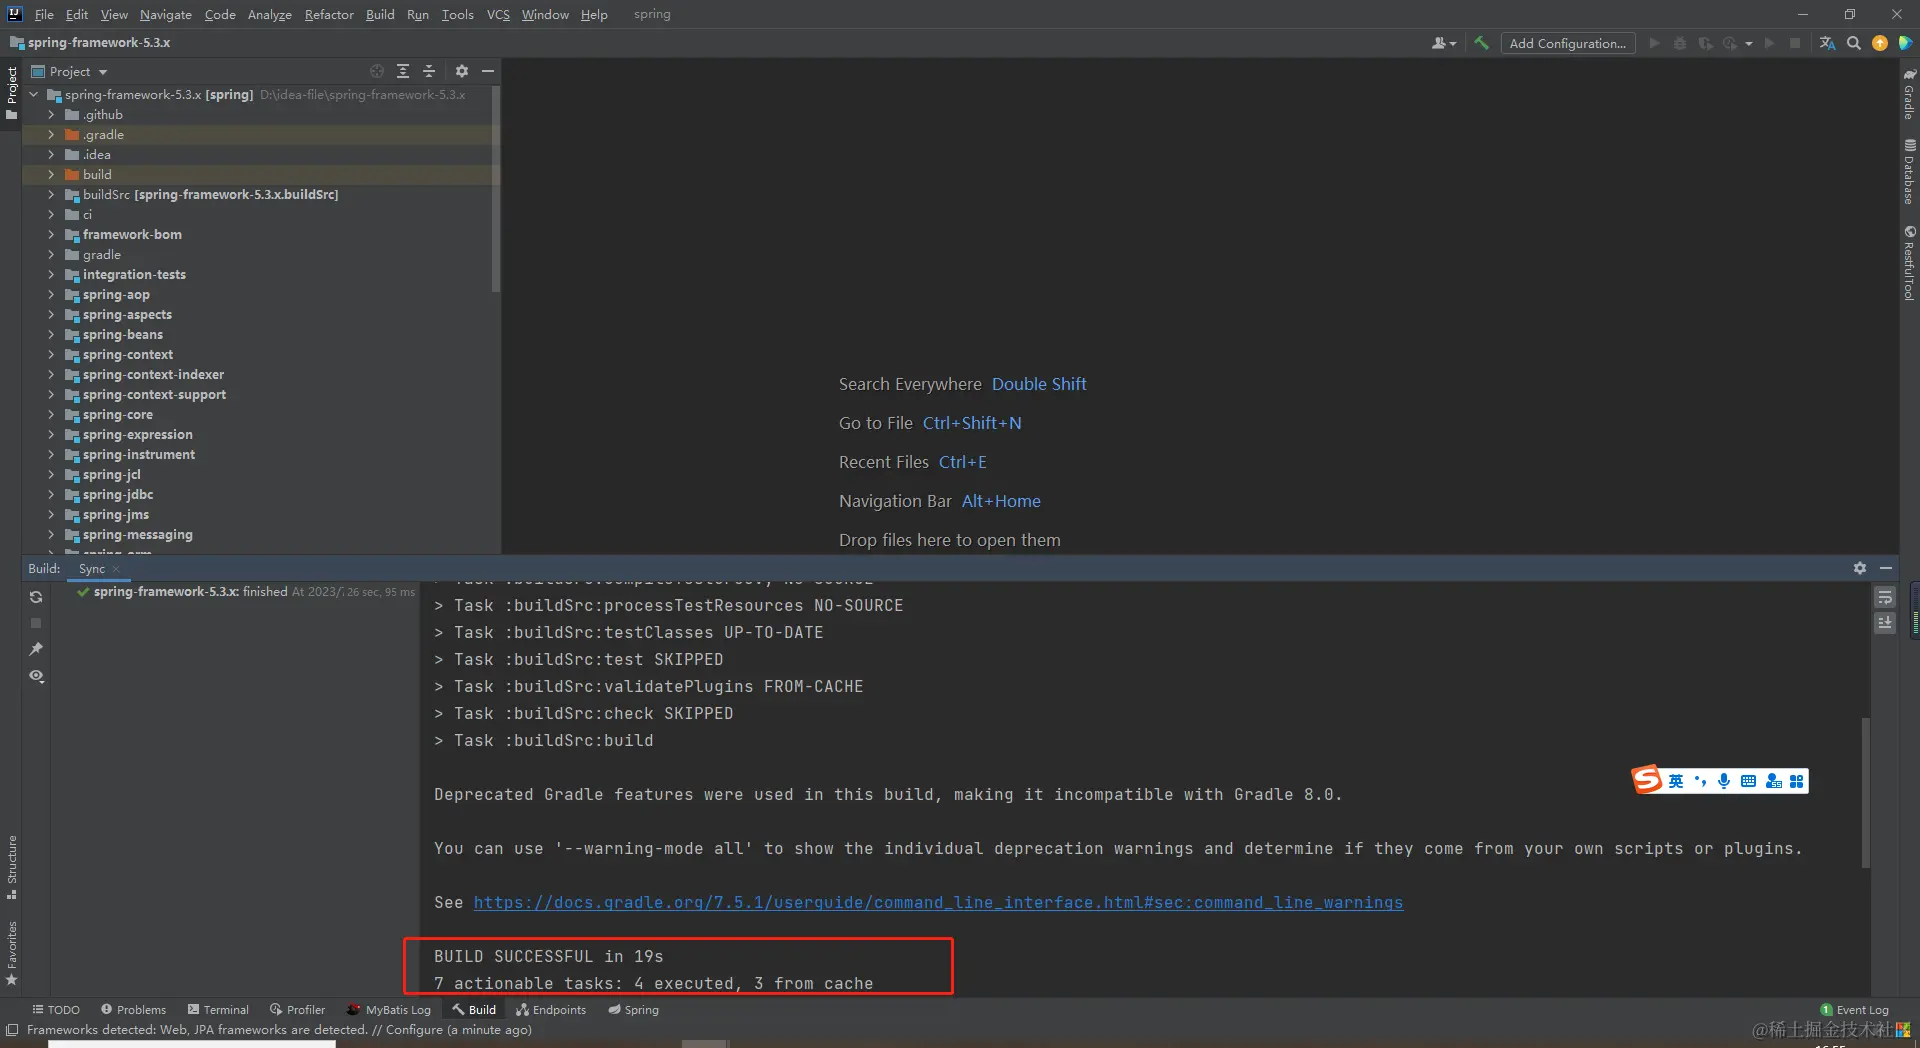Click Project panel vertical scrollbar
The height and width of the screenshot is (1048, 1920).
(496, 190)
